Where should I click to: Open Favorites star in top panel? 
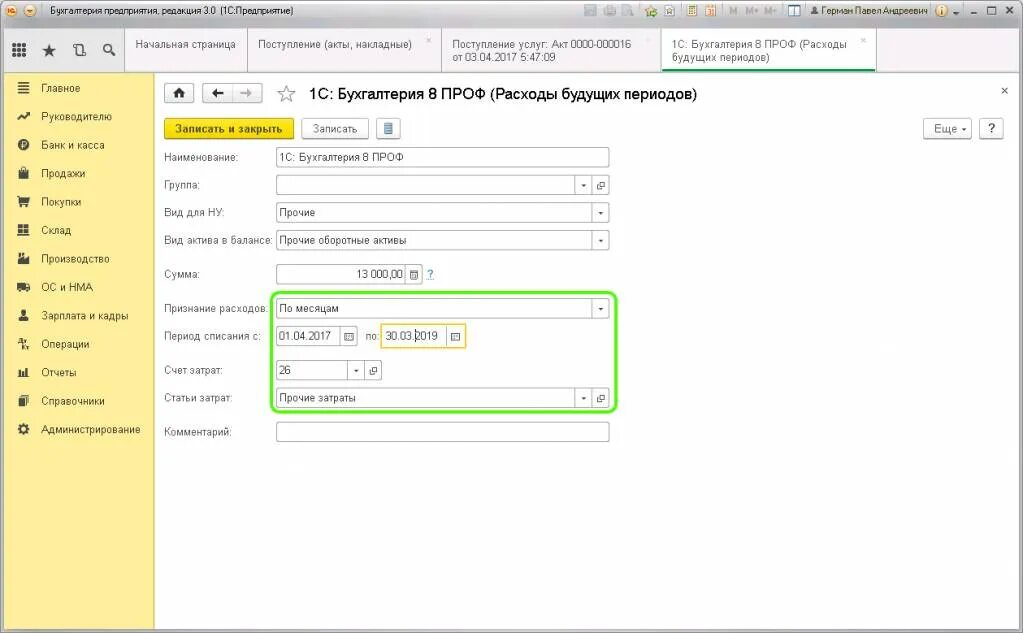click(x=49, y=50)
